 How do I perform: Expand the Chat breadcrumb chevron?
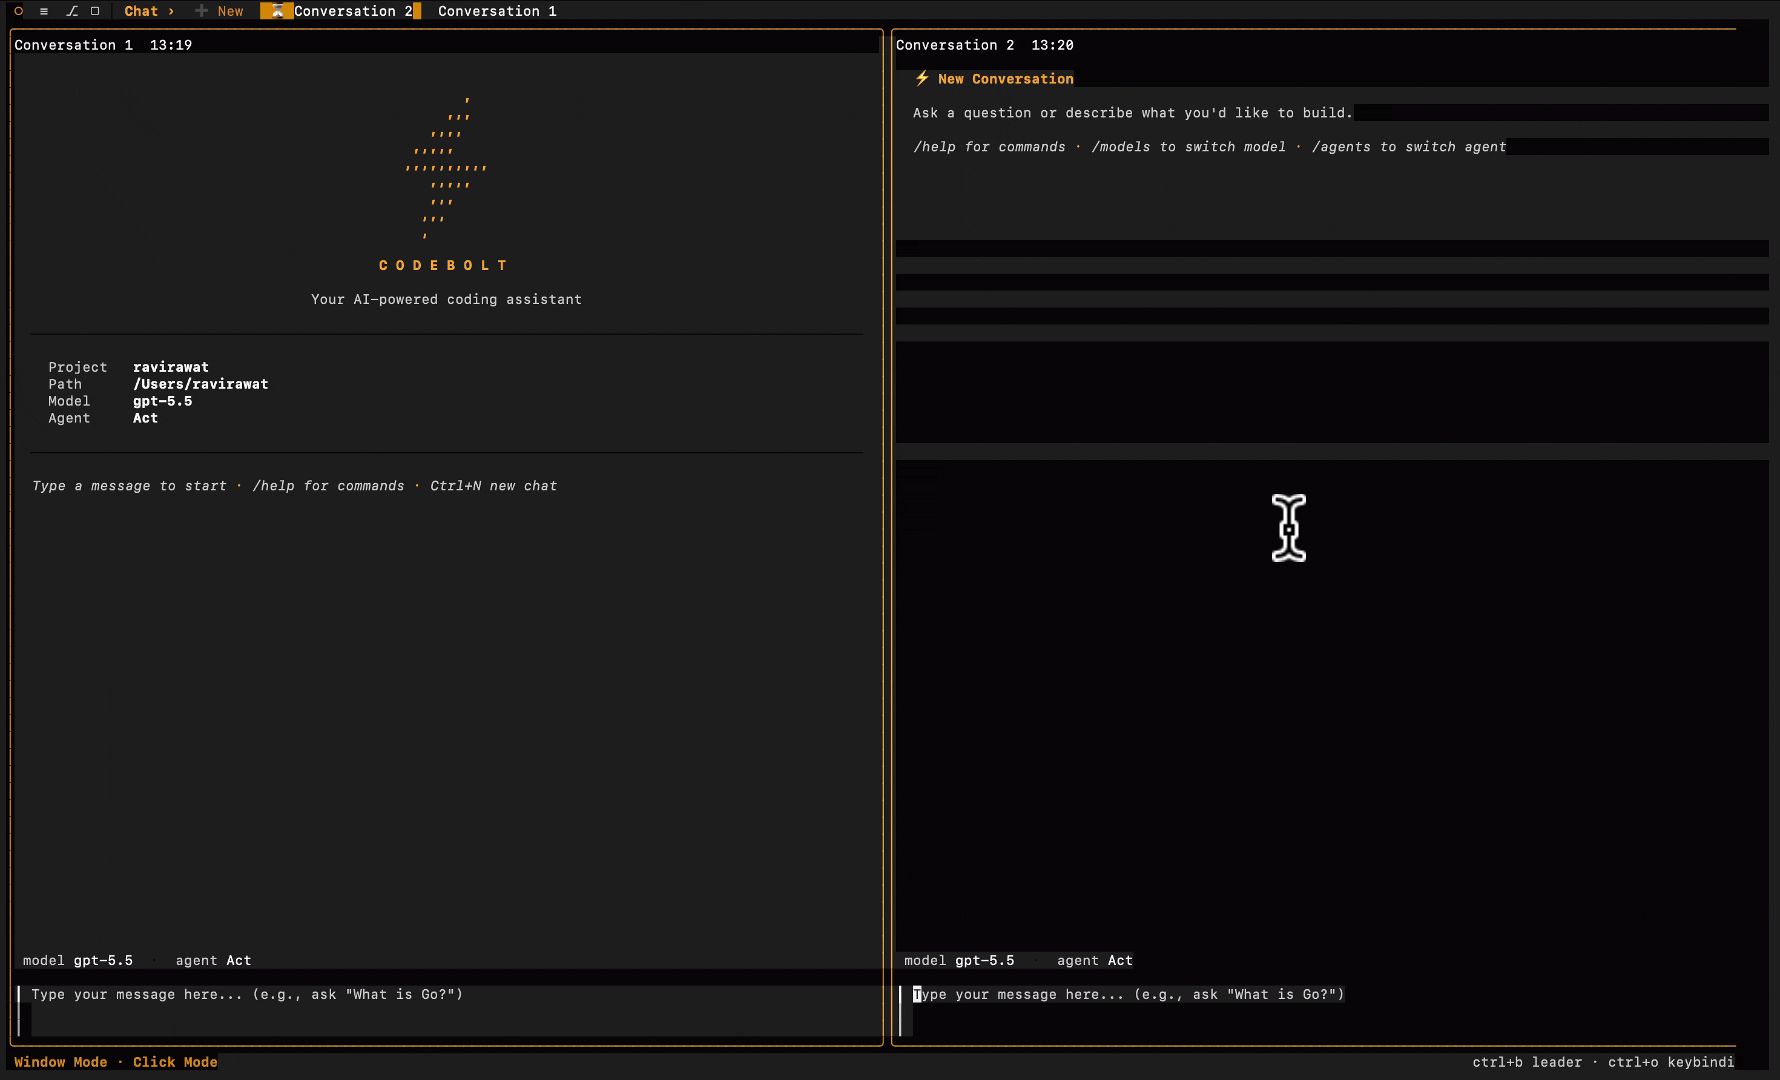coord(171,11)
